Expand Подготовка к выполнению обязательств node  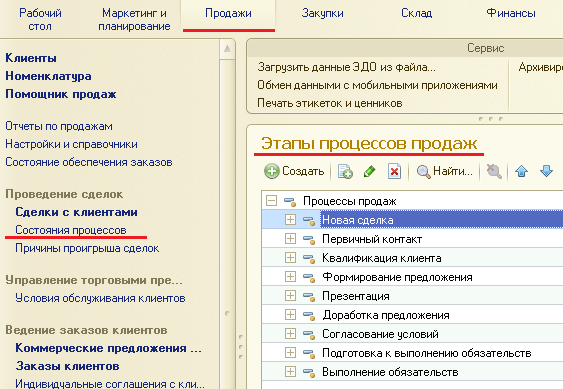tap(290, 353)
